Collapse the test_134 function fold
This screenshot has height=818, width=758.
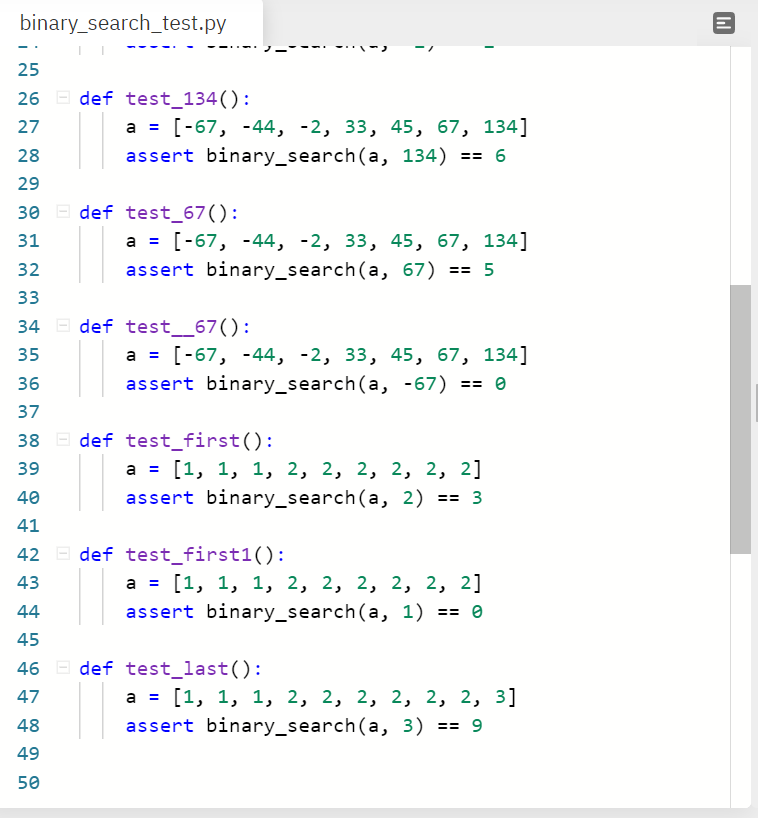(63, 98)
